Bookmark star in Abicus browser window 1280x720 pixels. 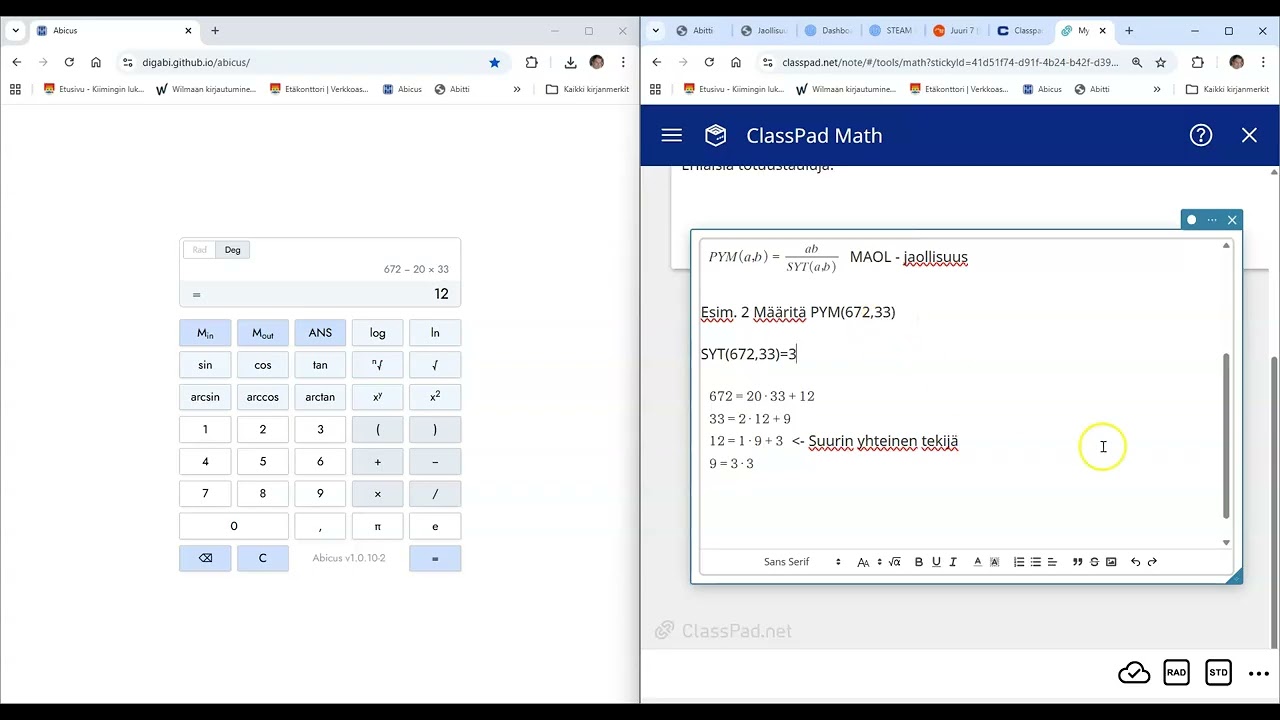tap(494, 62)
